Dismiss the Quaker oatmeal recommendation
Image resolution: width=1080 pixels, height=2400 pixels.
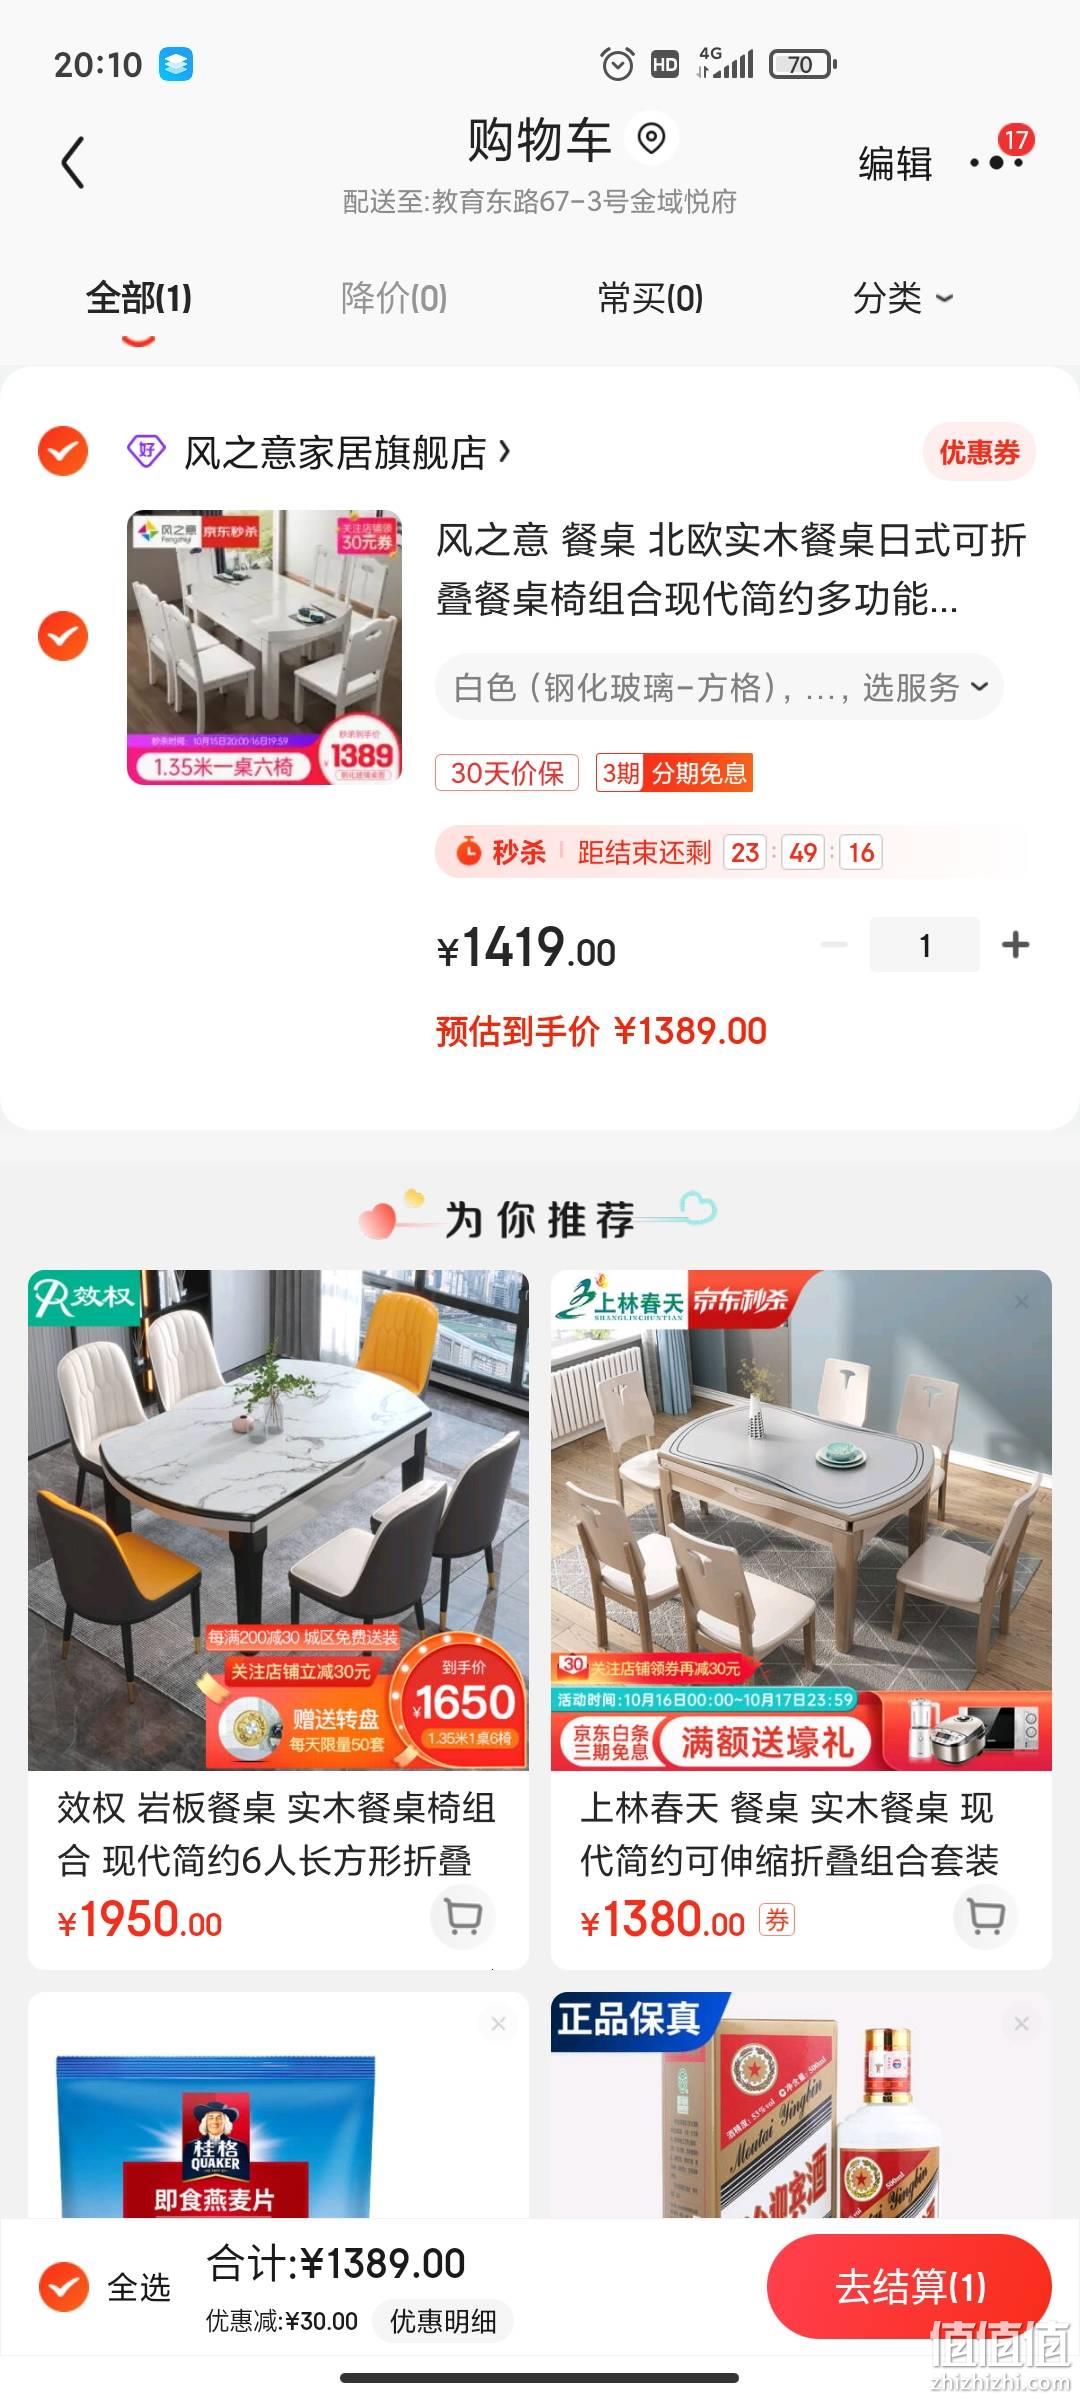(x=498, y=2024)
